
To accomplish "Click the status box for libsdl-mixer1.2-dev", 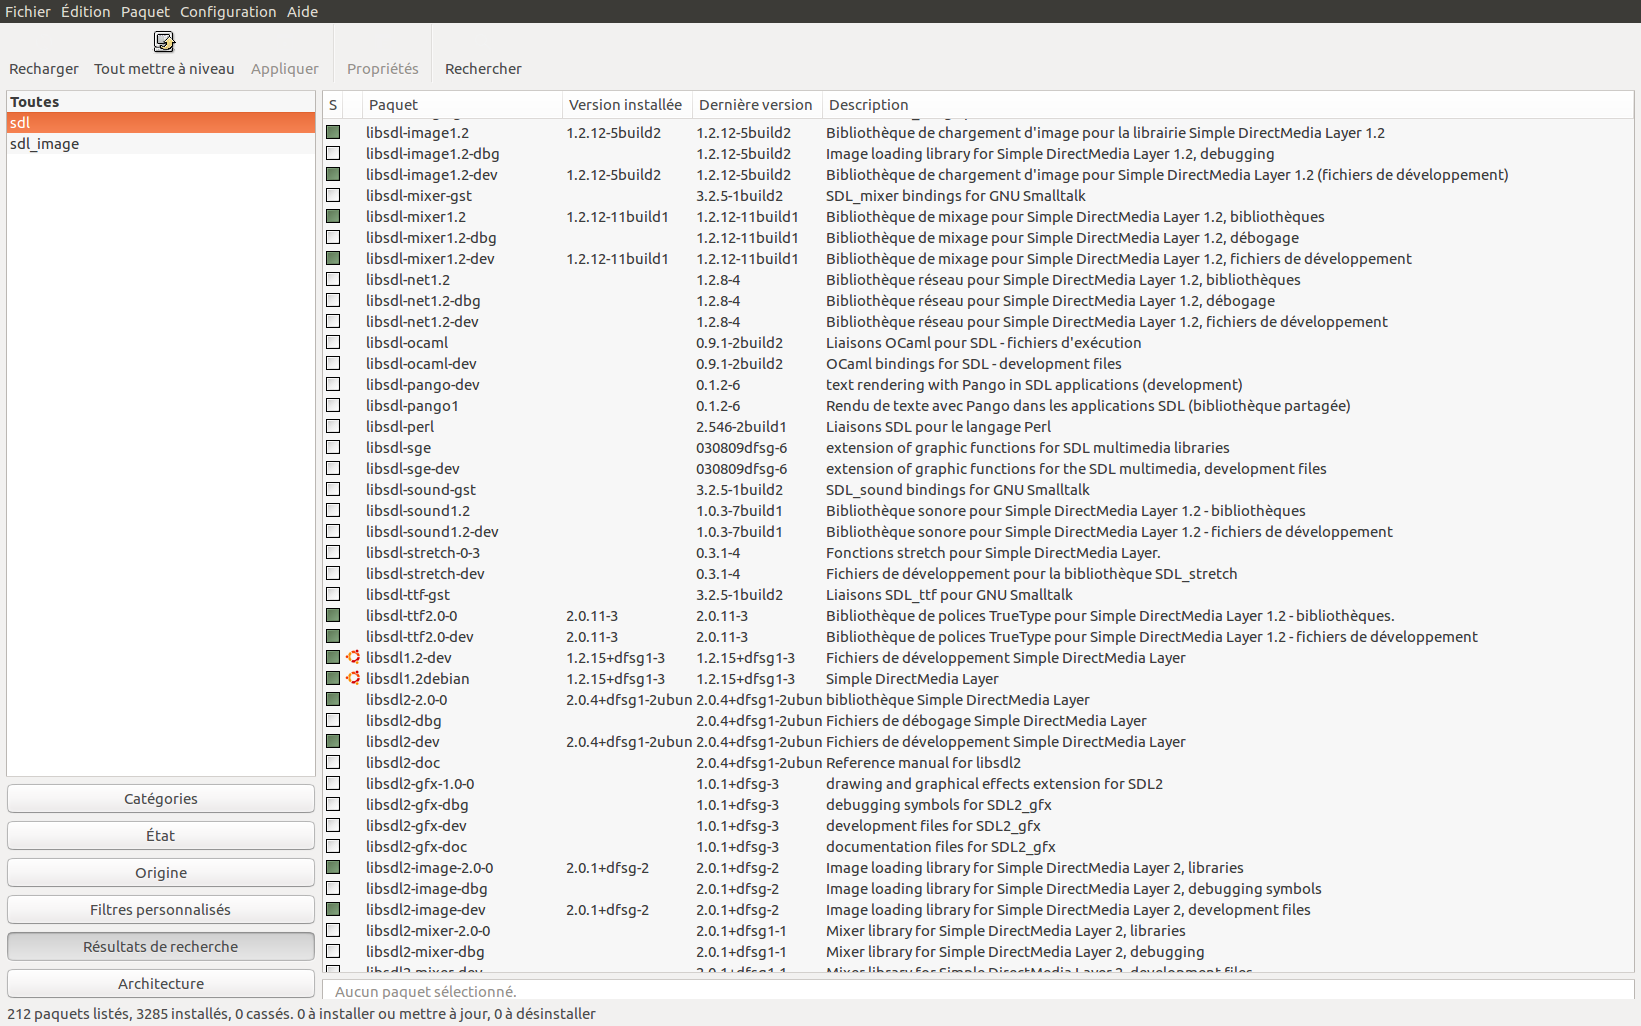I will tap(333, 258).
